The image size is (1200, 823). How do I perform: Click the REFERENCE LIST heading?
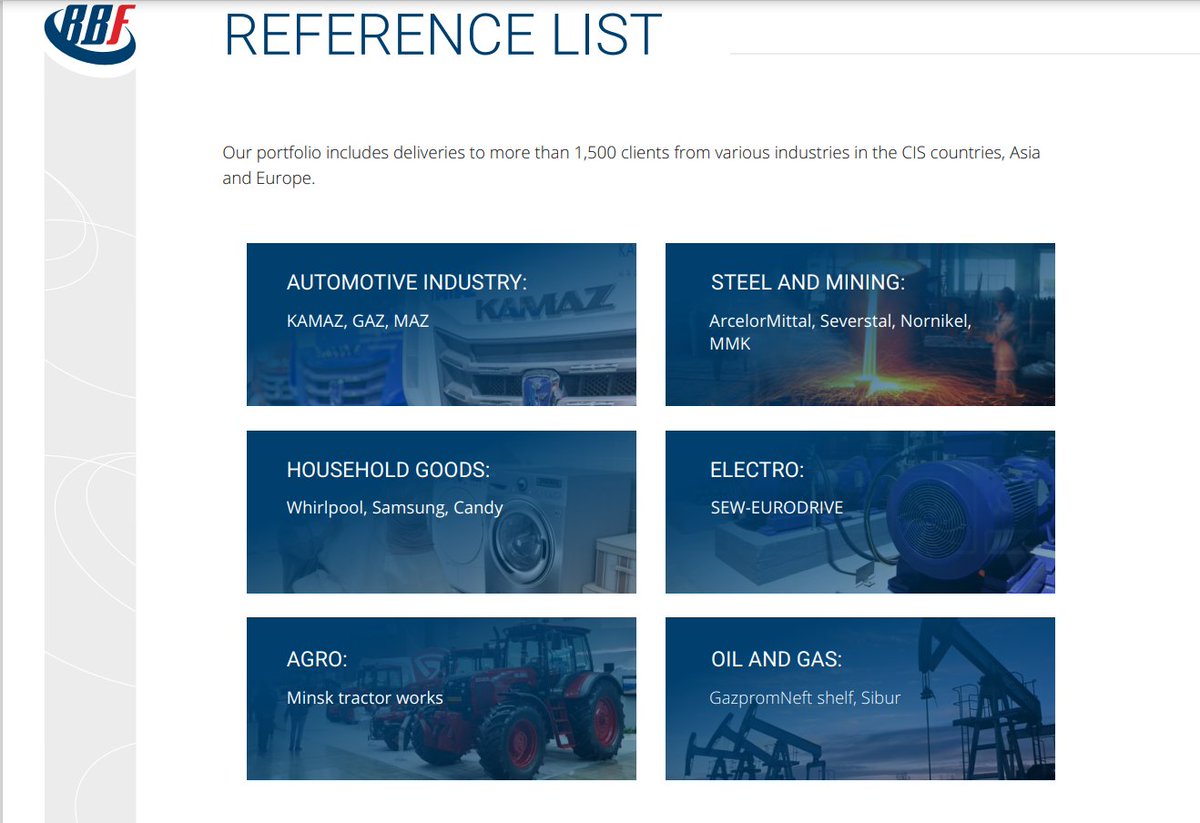443,35
